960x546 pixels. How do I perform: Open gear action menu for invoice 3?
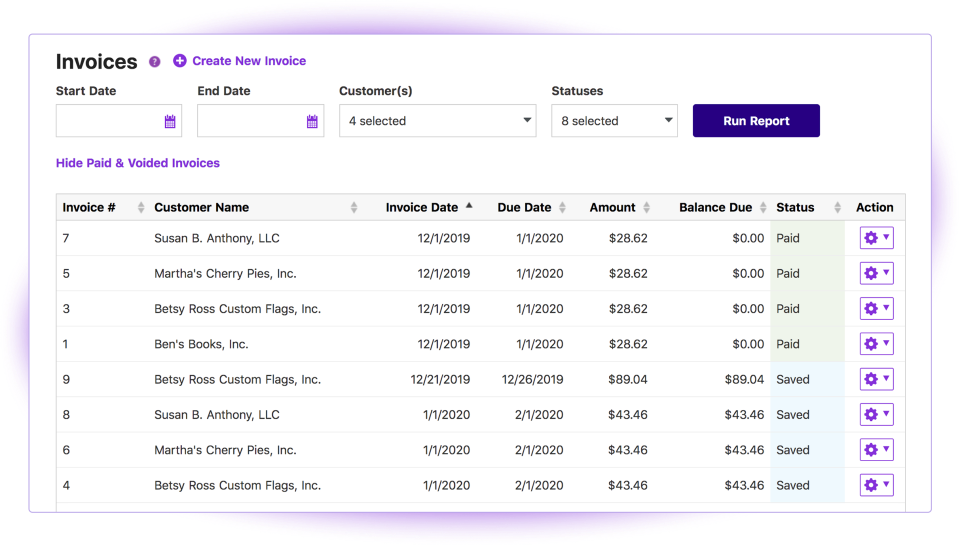876,309
